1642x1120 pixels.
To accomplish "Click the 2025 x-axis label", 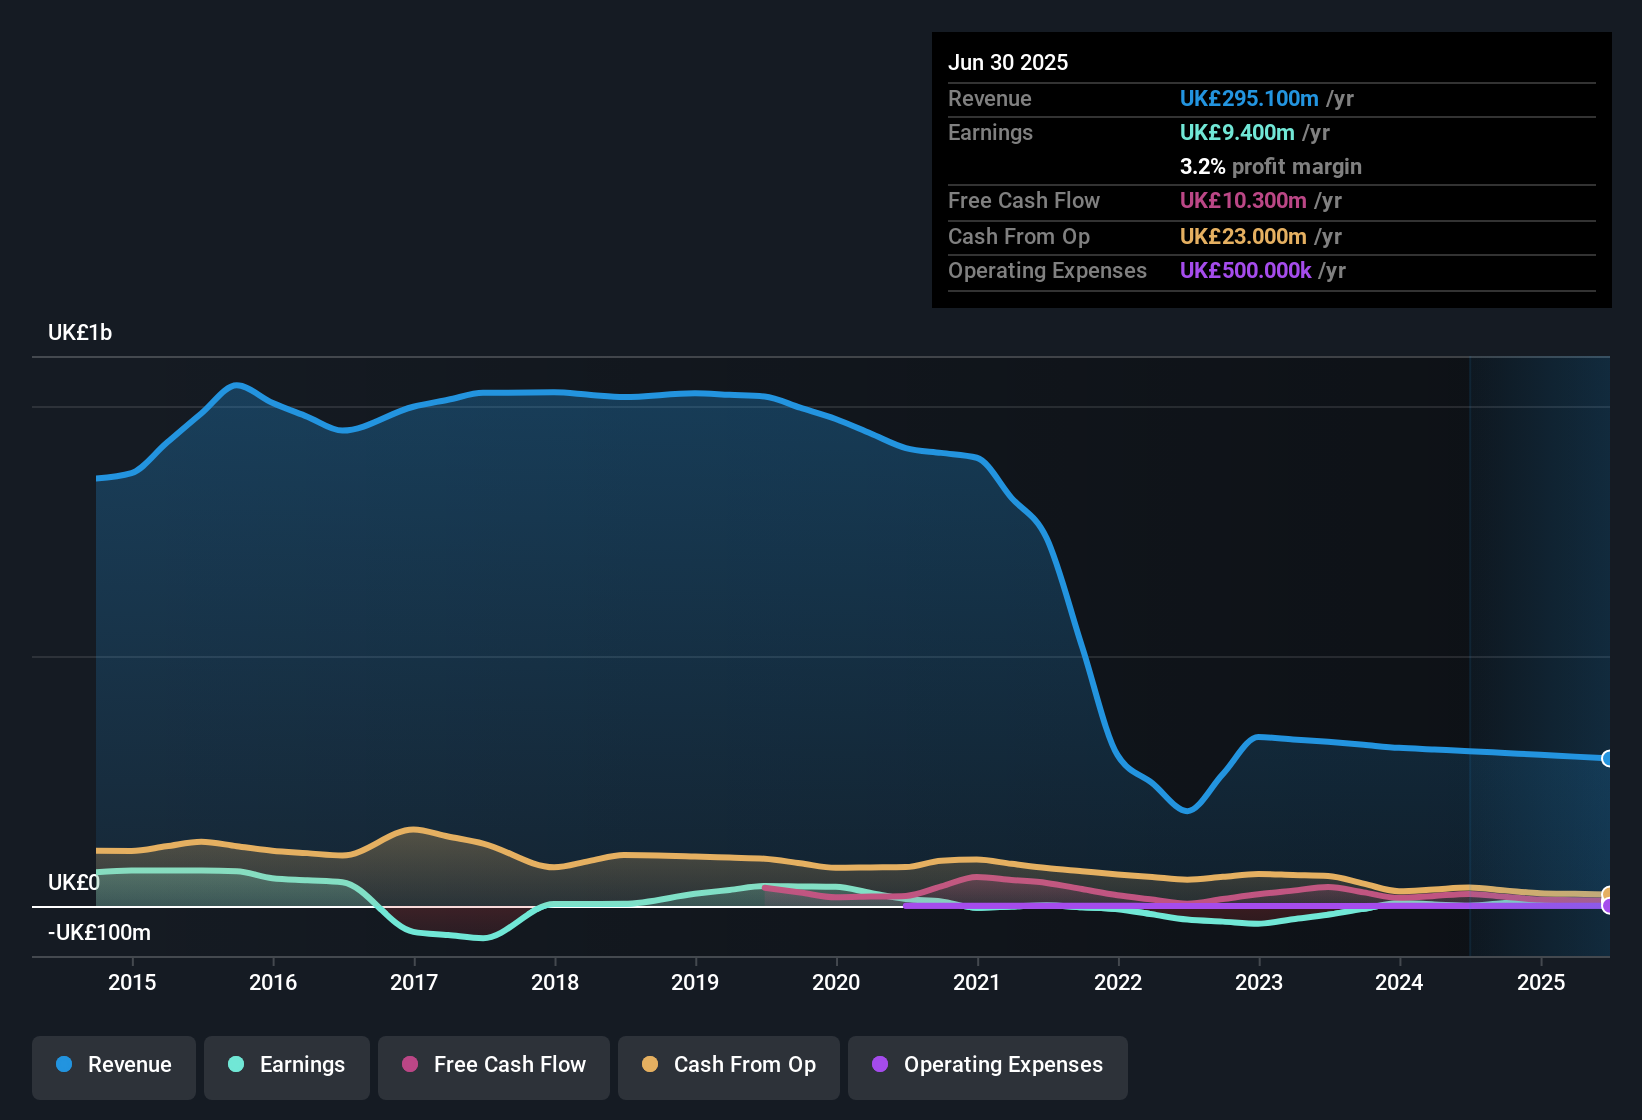I will point(1541,982).
